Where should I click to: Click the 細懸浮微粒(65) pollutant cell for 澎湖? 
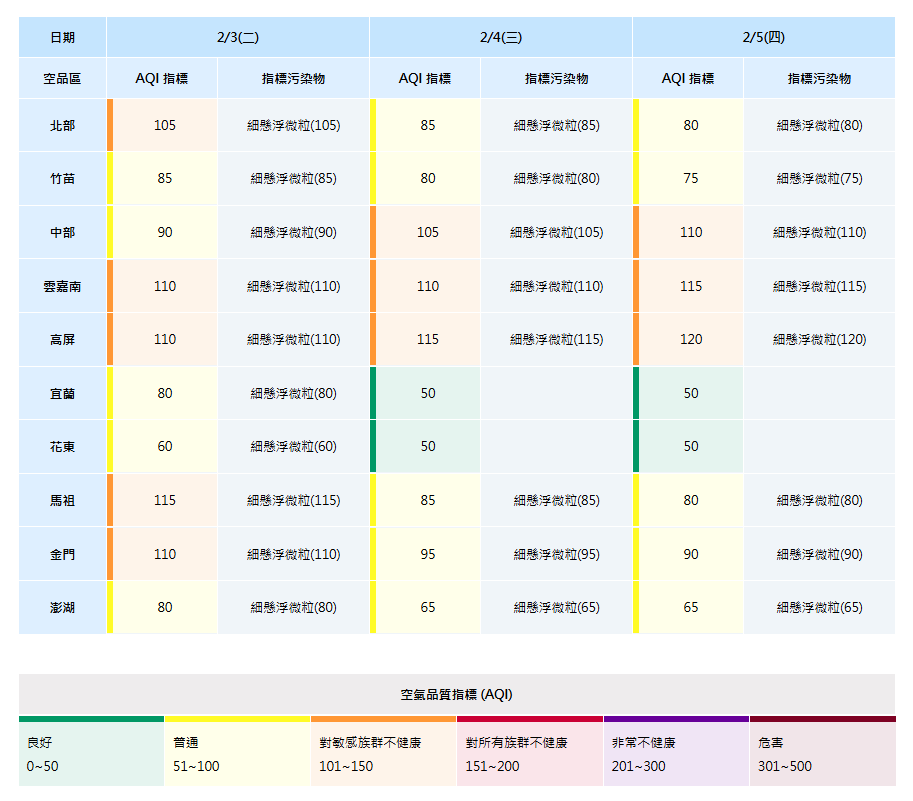(x=820, y=607)
